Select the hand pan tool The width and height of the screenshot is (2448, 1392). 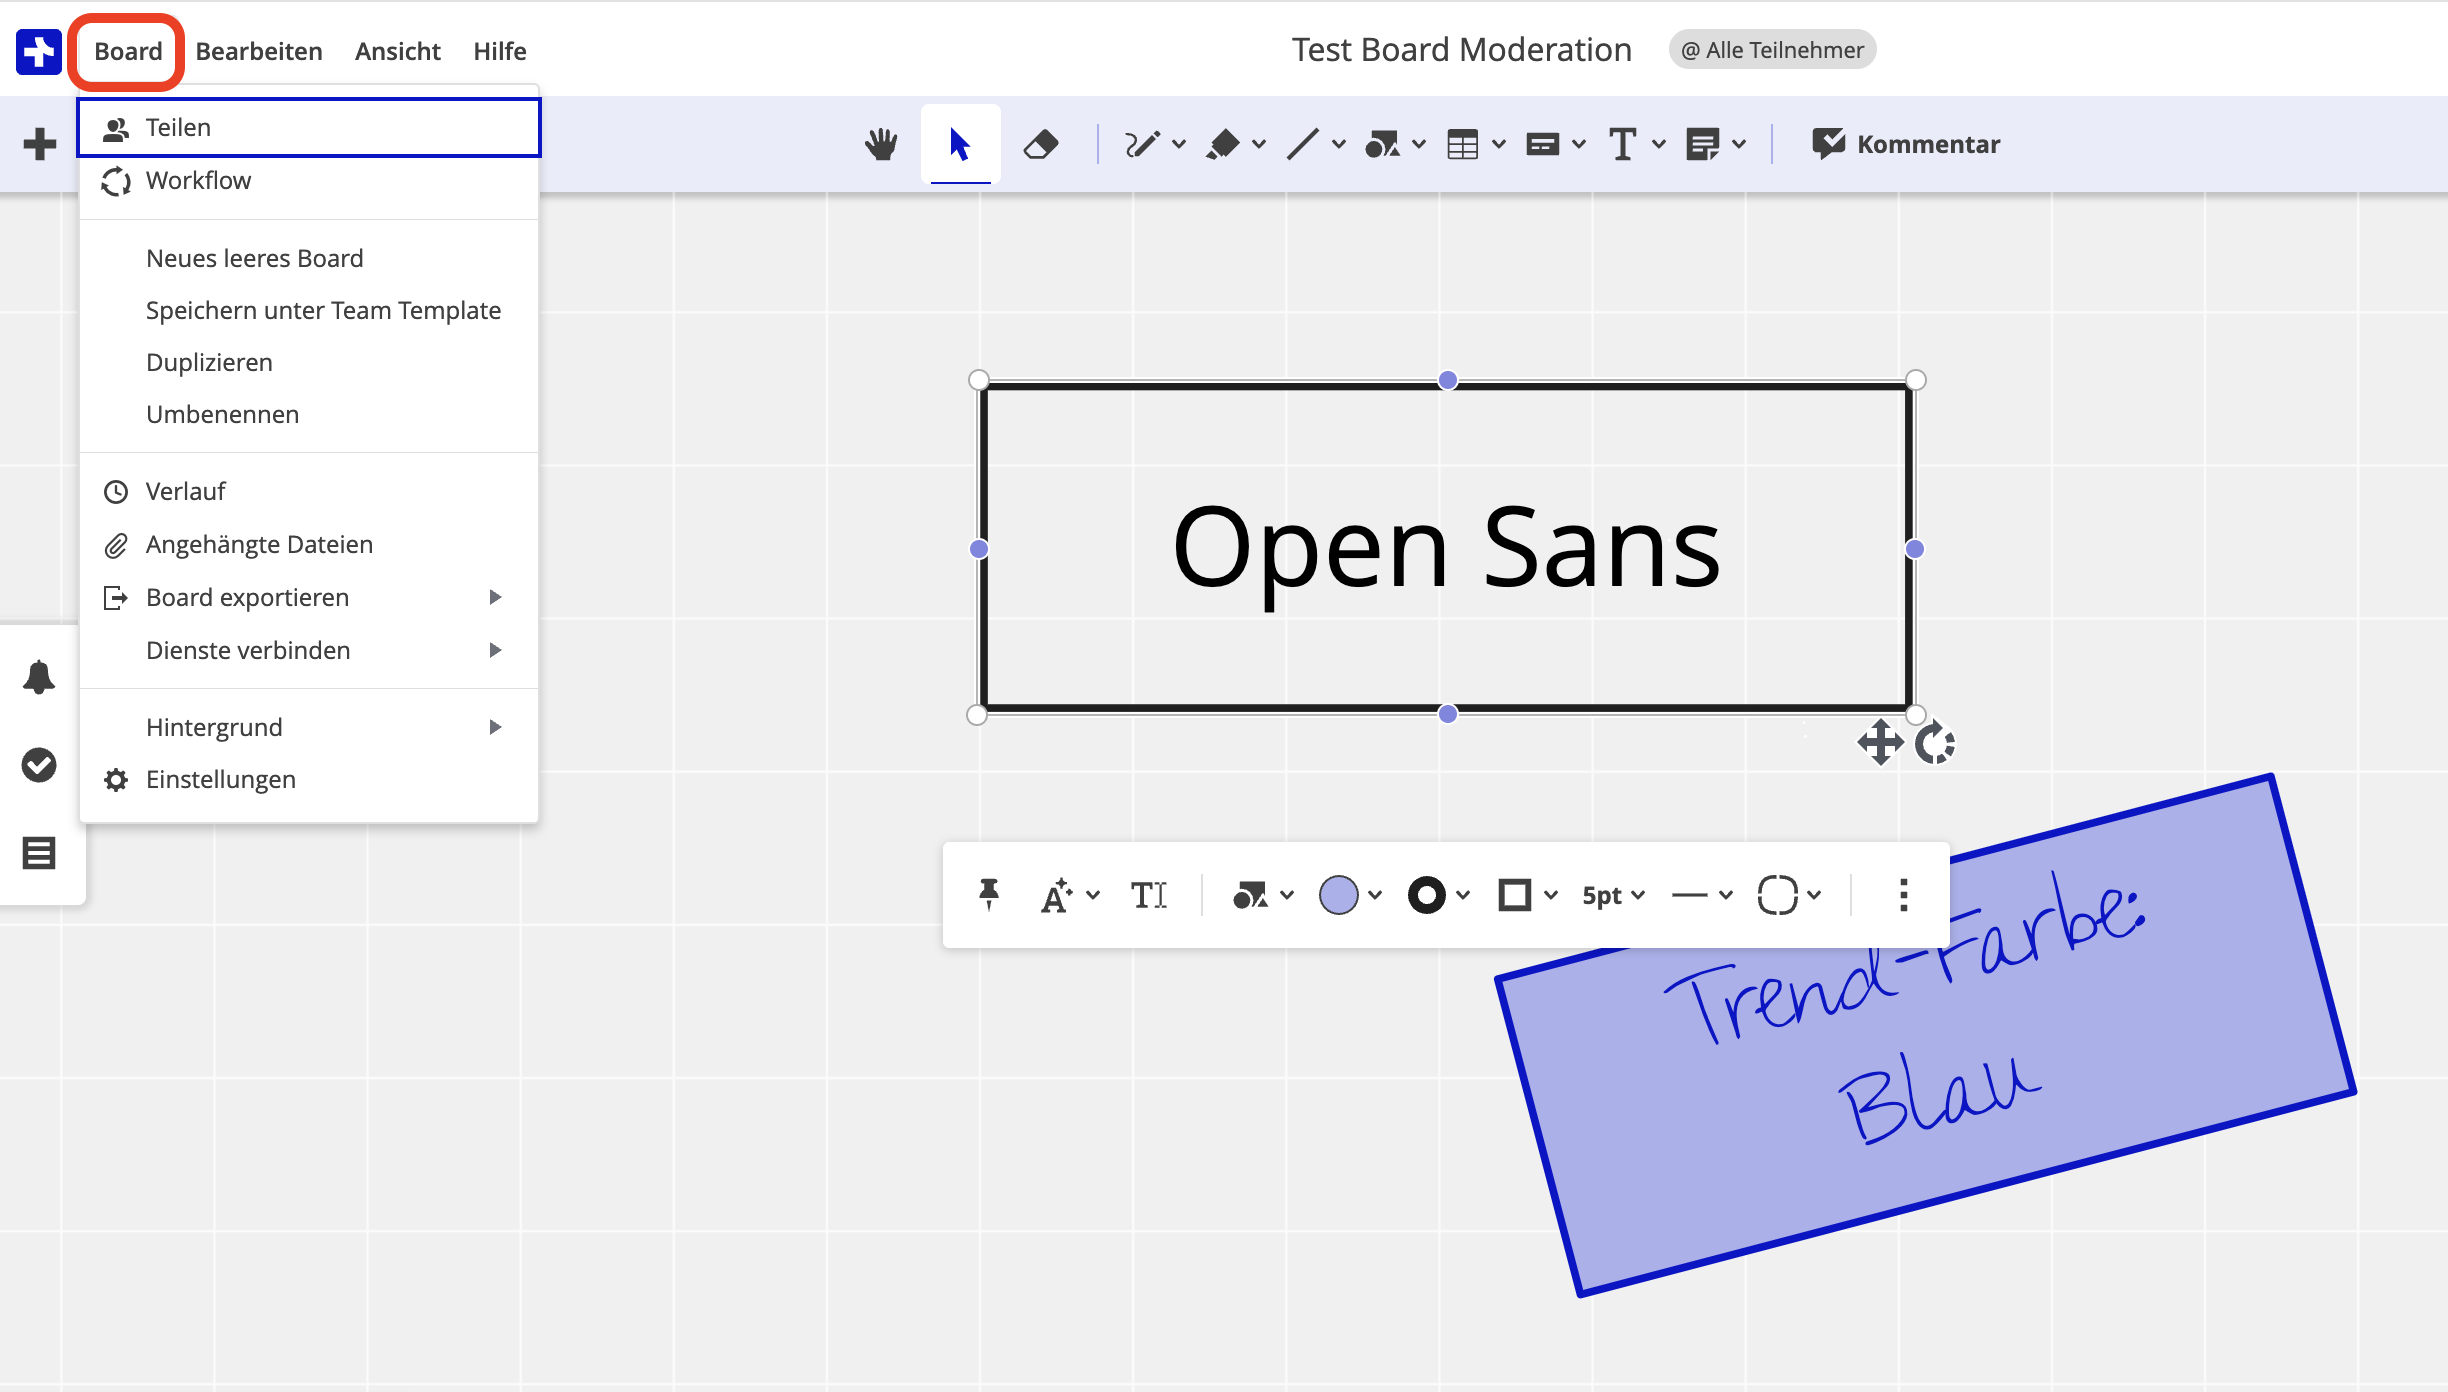(x=880, y=144)
